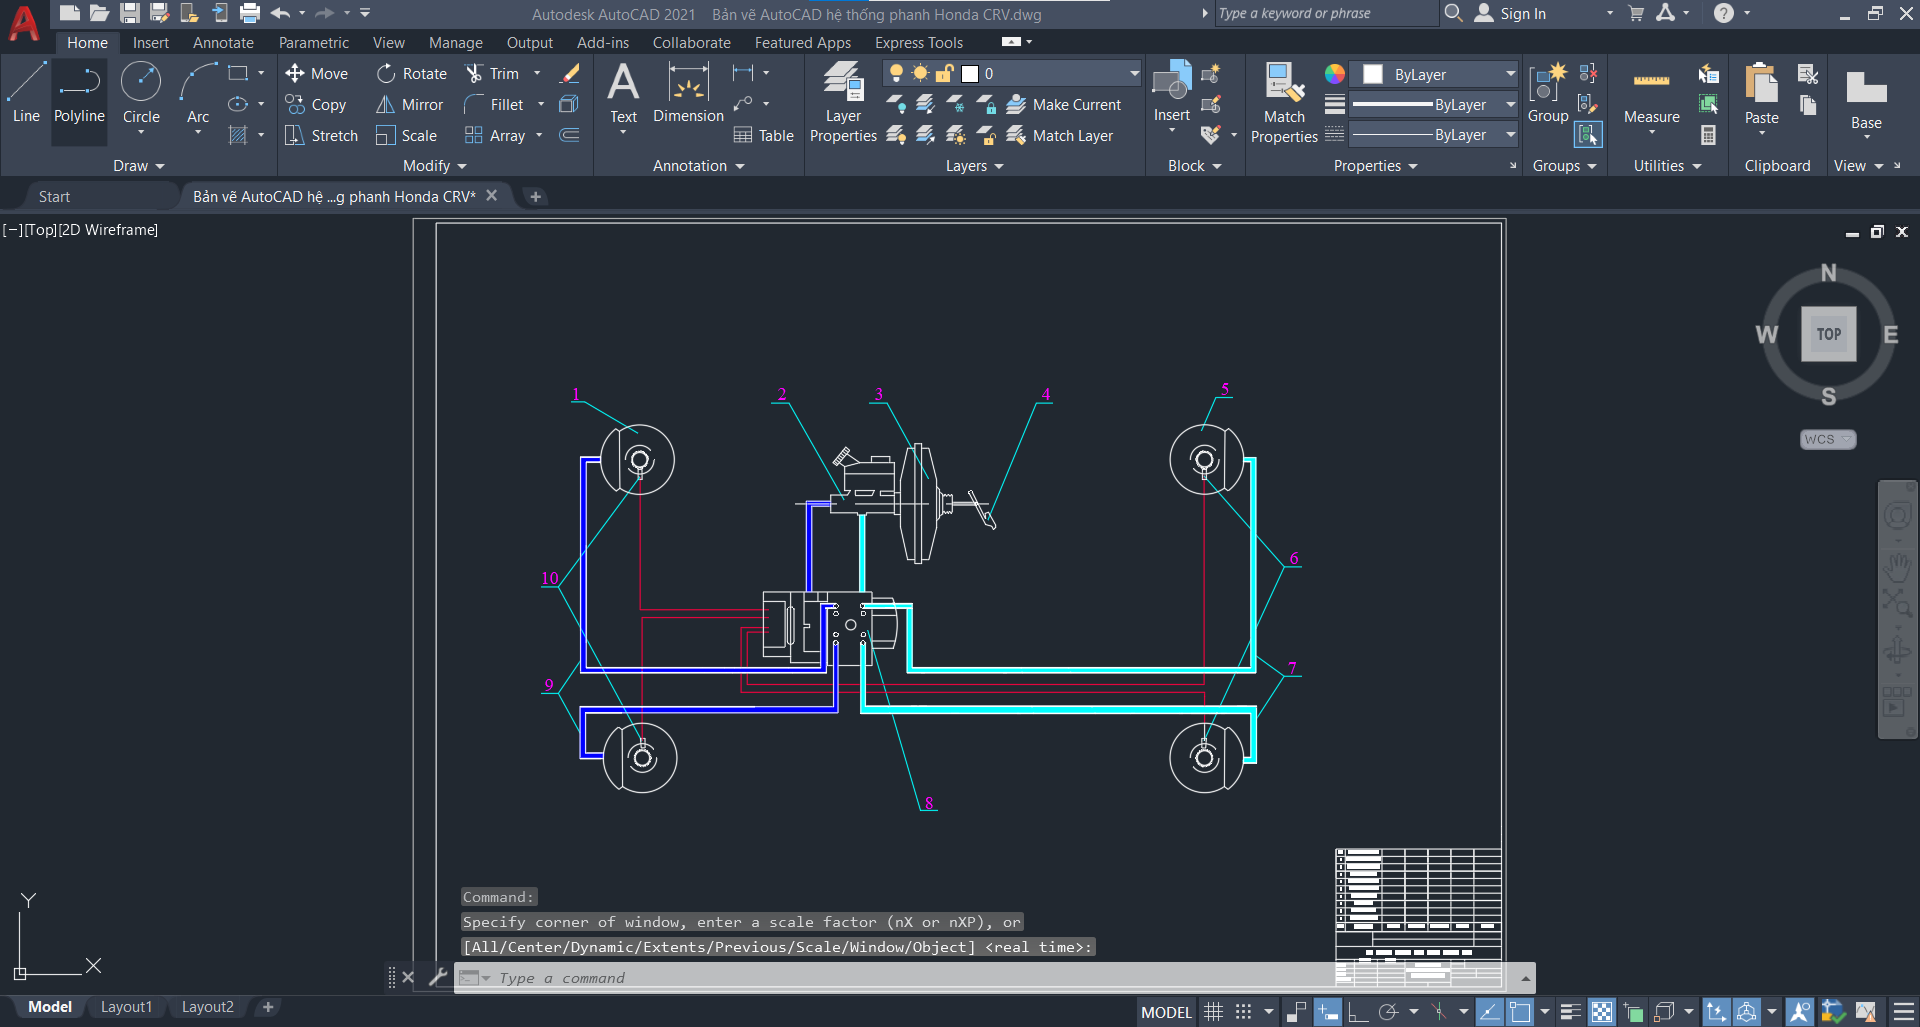The width and height of the screenshot is (1920, 1027).
Task: Click the WCS coordinate system button
Action: [1828, 440]
